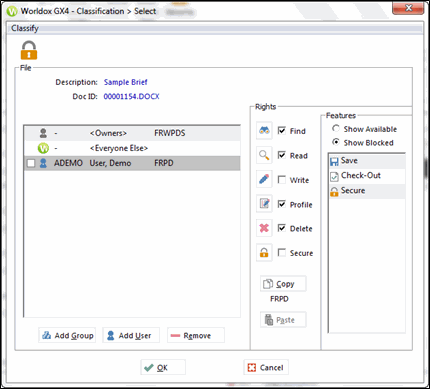This screenshot has height=389, width=430.
Task: Click the ADEMO user code text
Action: point(68,163)
